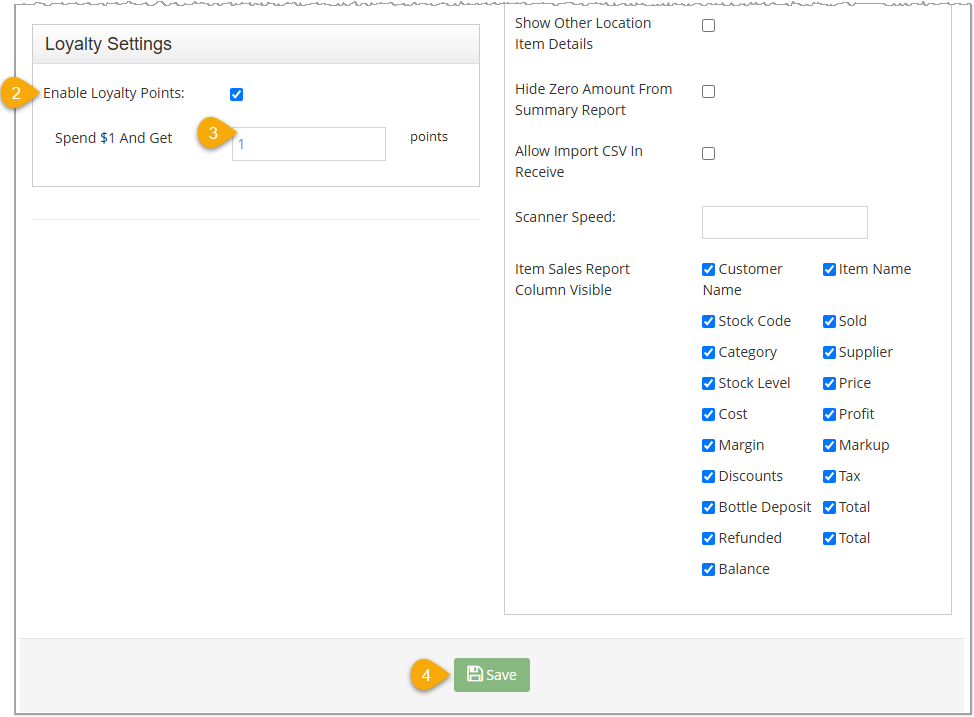Disable the Bottle Deposit column

pos(708,507)
